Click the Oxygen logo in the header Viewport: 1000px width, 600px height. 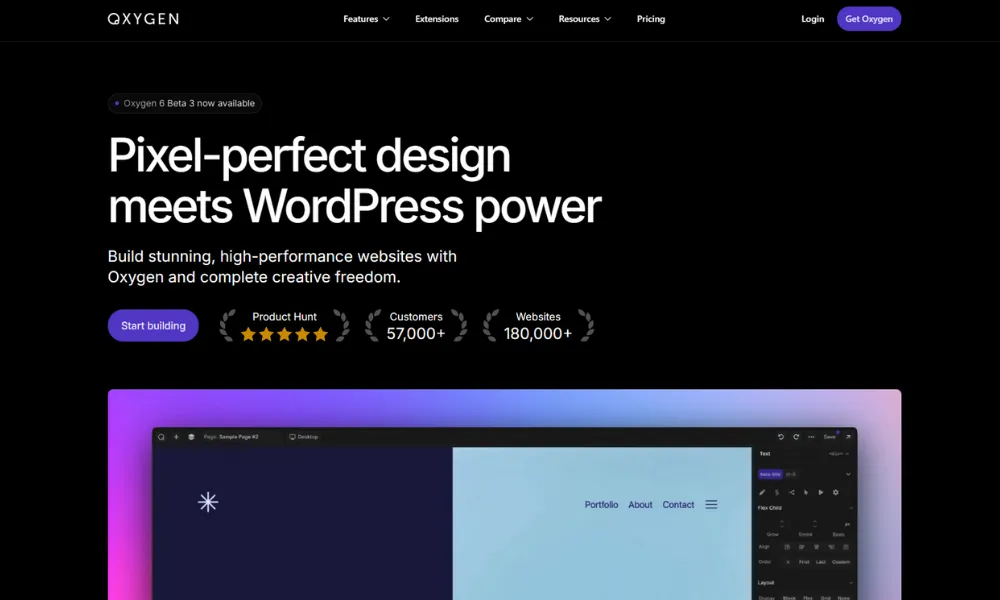pos(143,19)
